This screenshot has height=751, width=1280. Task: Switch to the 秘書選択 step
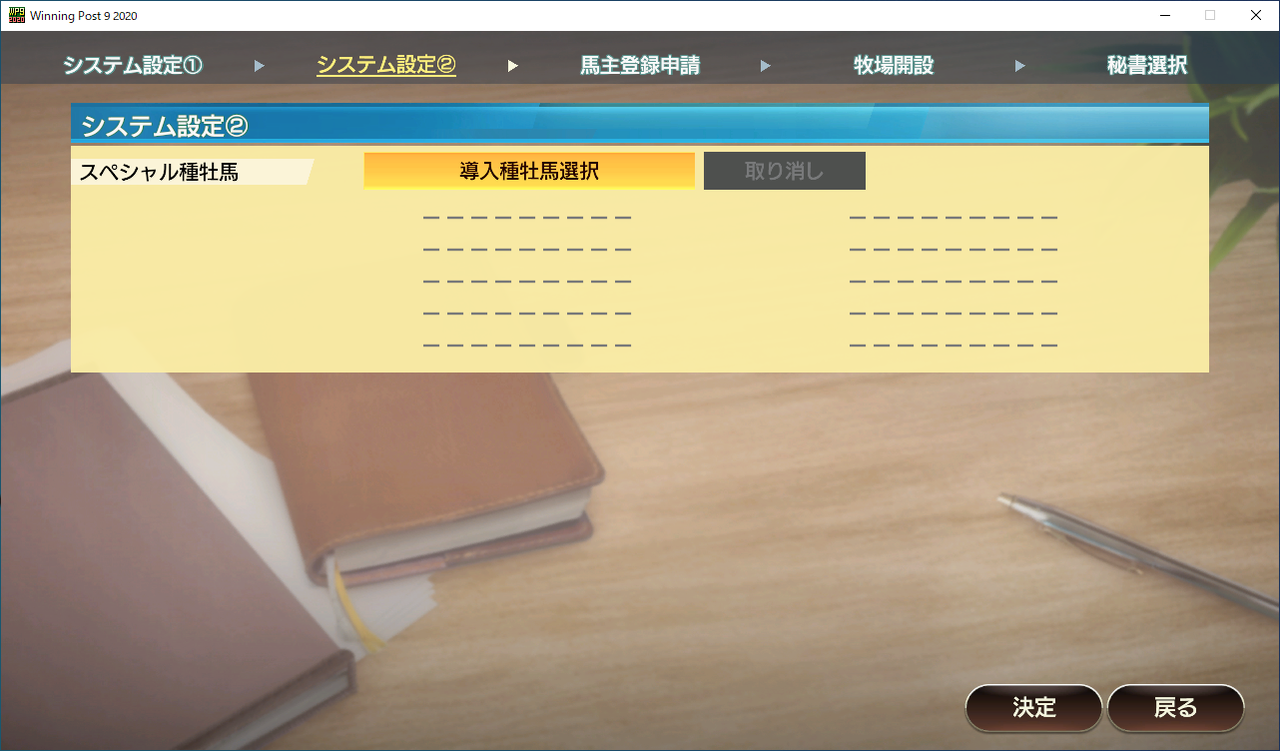coord(1147,64)
